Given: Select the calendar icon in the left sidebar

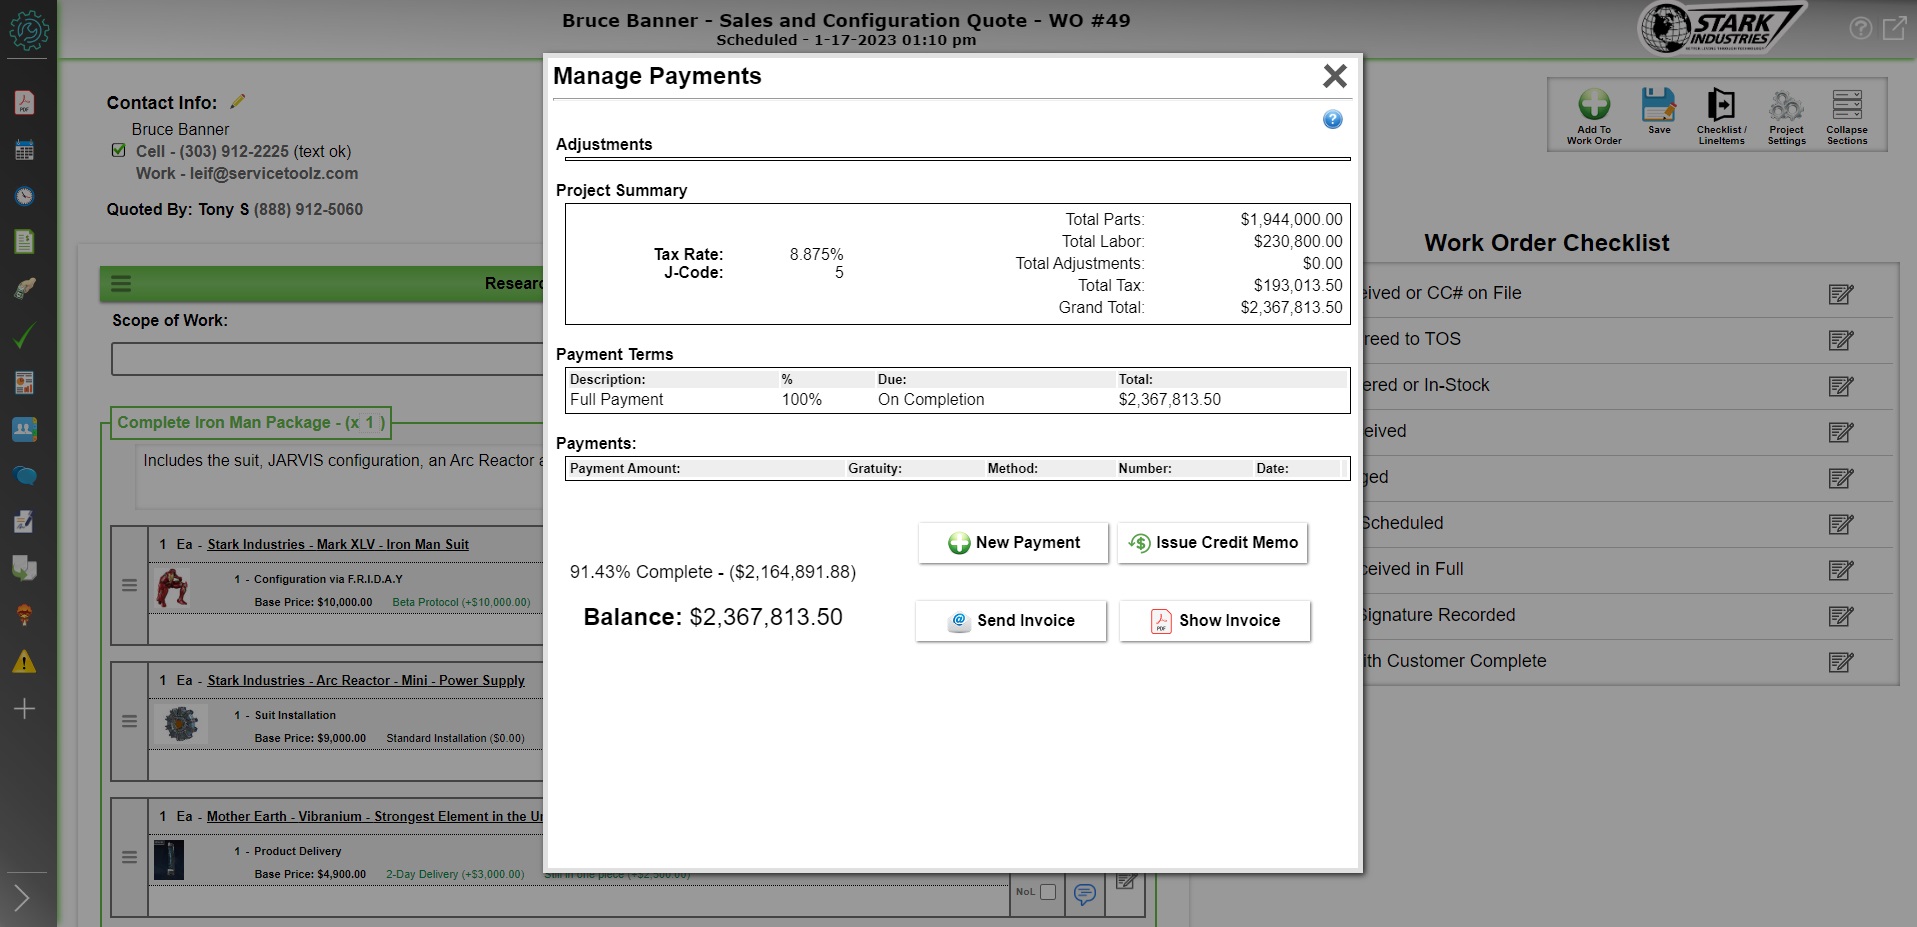Looking at the screenshot, I should pos(25,148).
